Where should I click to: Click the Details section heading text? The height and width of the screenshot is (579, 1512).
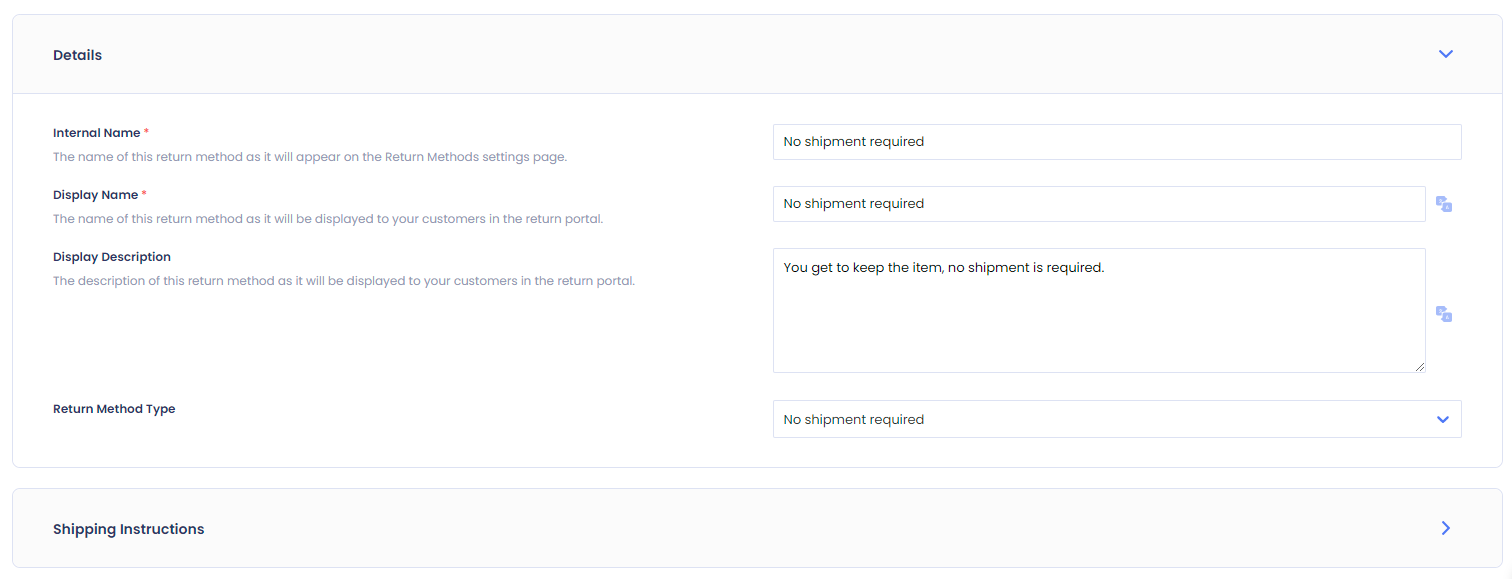pos(78,55)
